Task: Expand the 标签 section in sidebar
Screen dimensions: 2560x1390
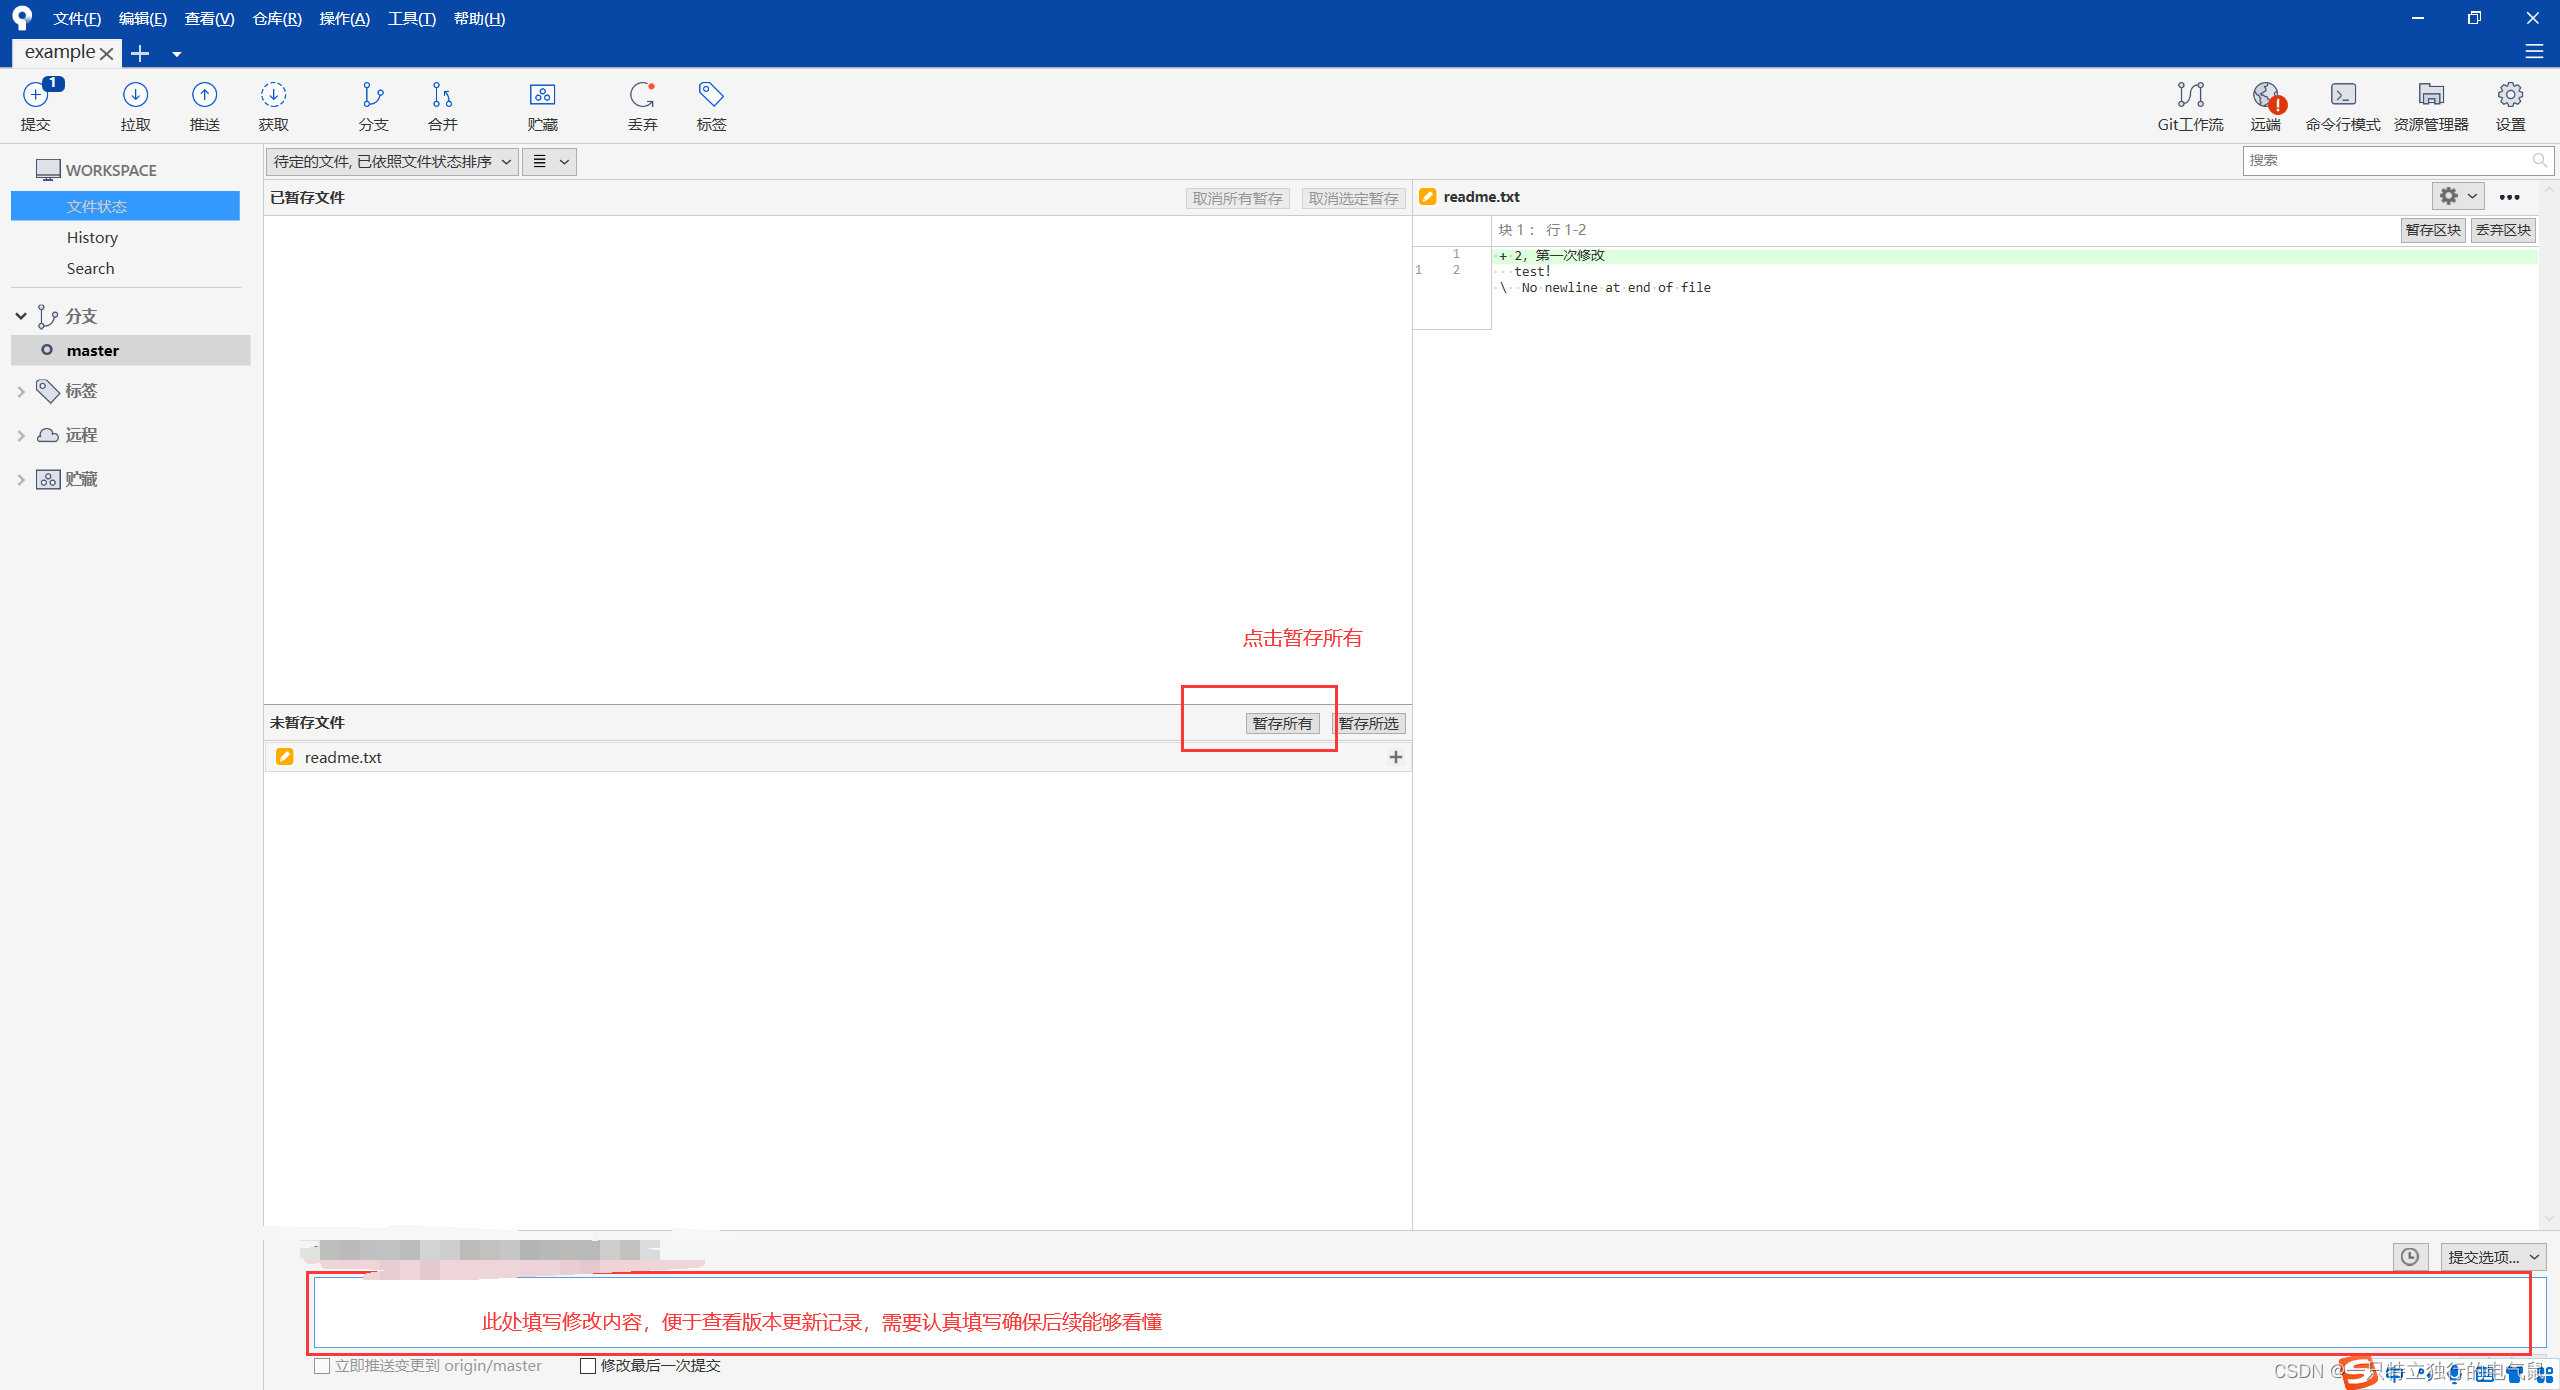Action: click(x=21, y=390)
